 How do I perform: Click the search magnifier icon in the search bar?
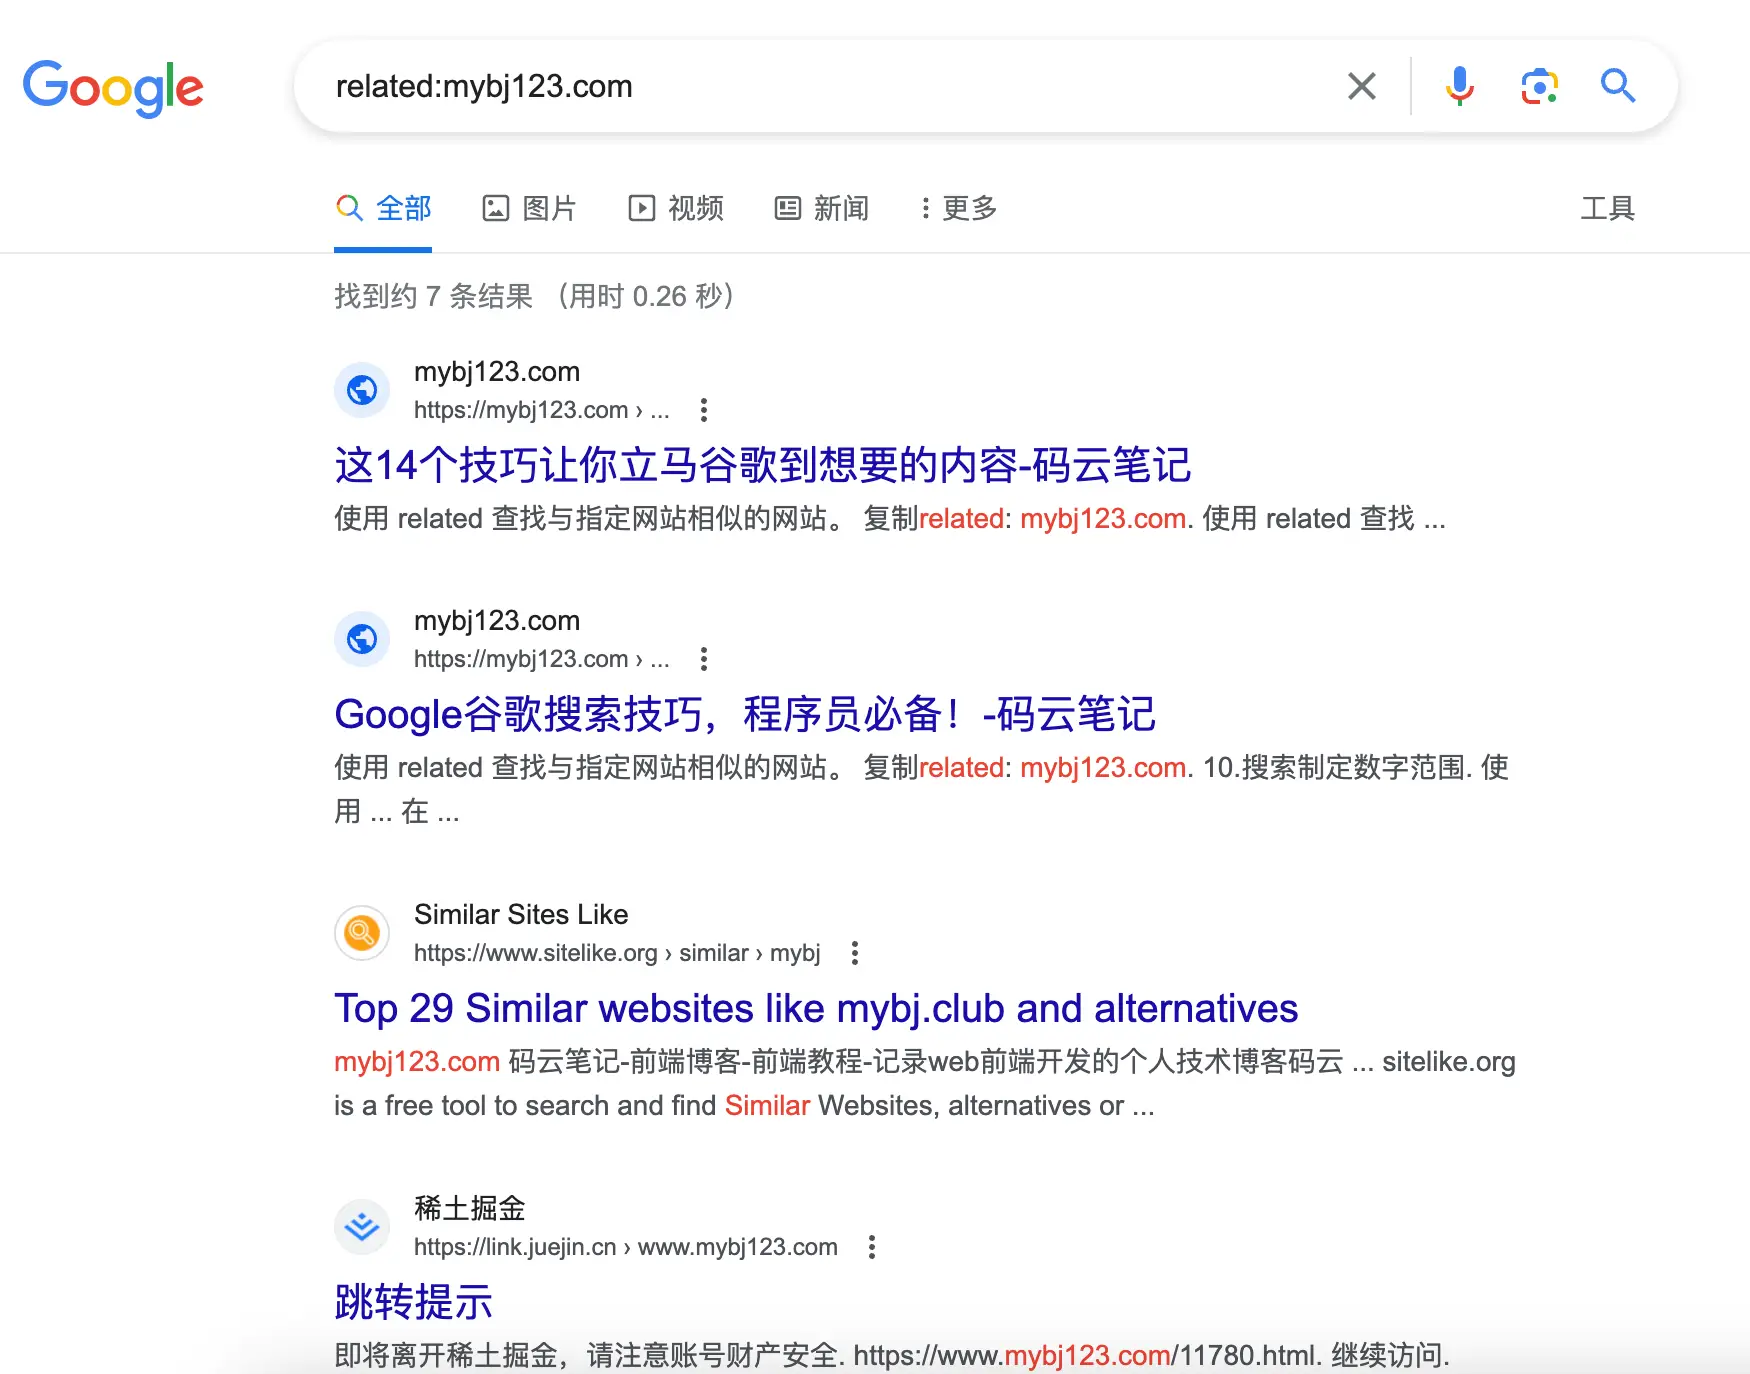click(x=1617, y=87)
